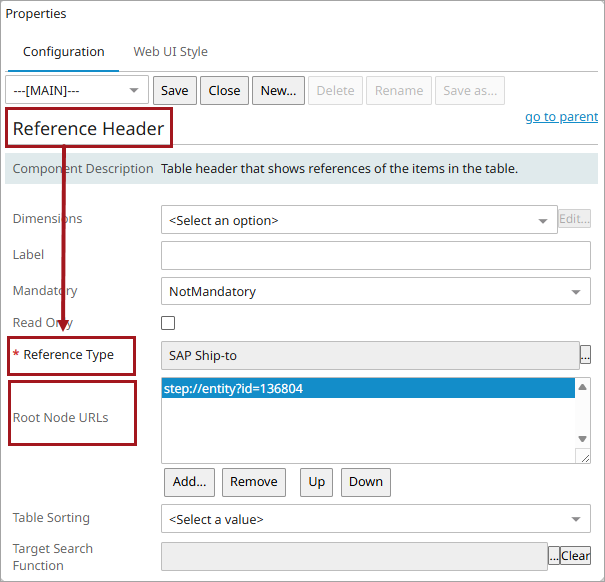The width and height of the screenshot is (605, 582).
Task: Click the Close button
Action: [224, 90]
